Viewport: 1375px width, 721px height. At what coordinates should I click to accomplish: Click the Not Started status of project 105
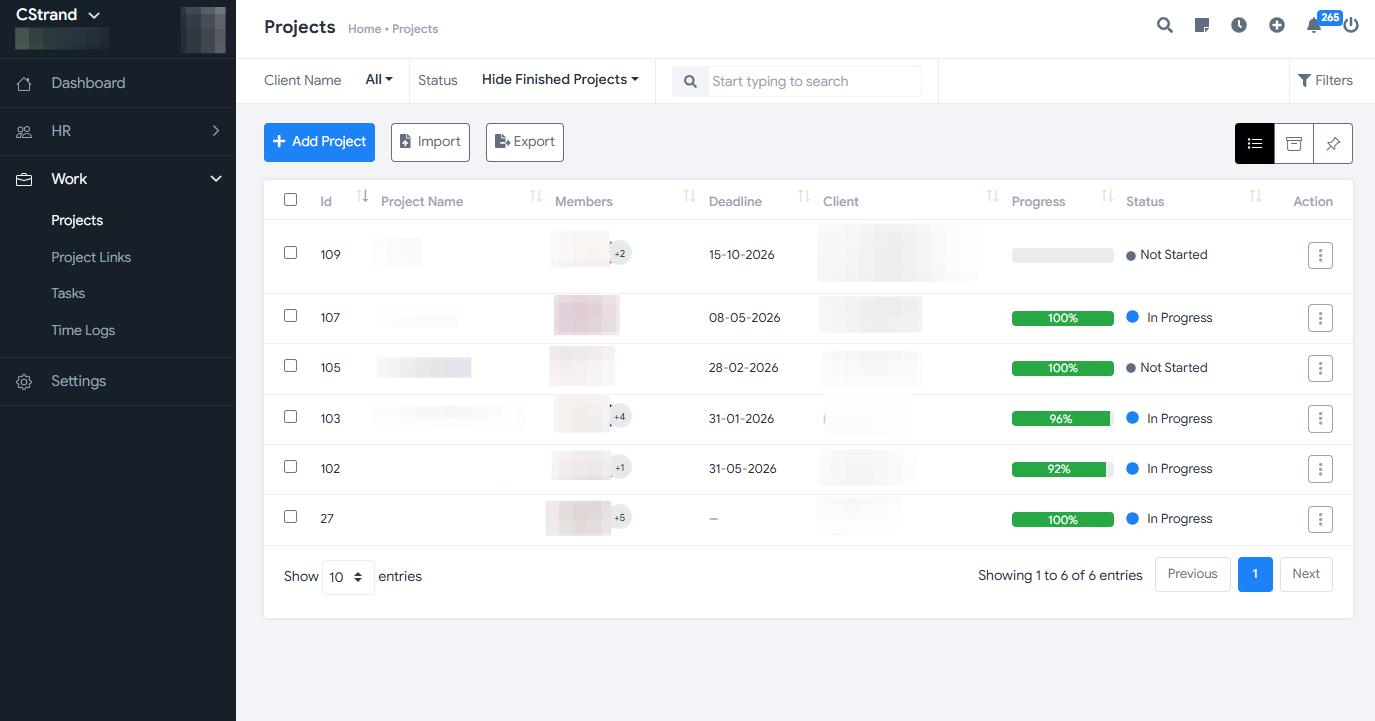[x=1167, y=367]
